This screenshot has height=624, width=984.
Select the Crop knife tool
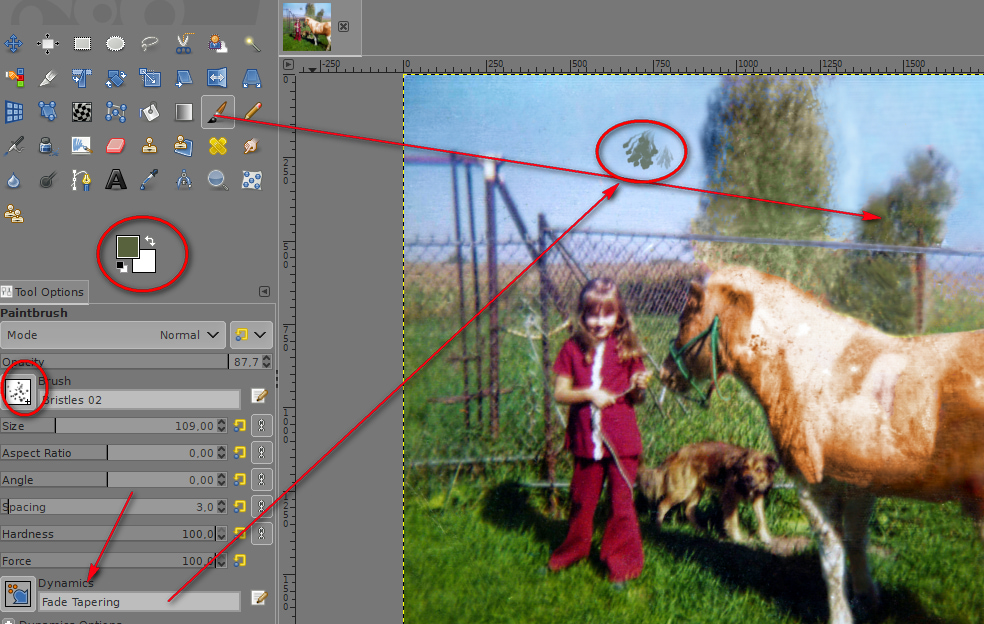48,78
